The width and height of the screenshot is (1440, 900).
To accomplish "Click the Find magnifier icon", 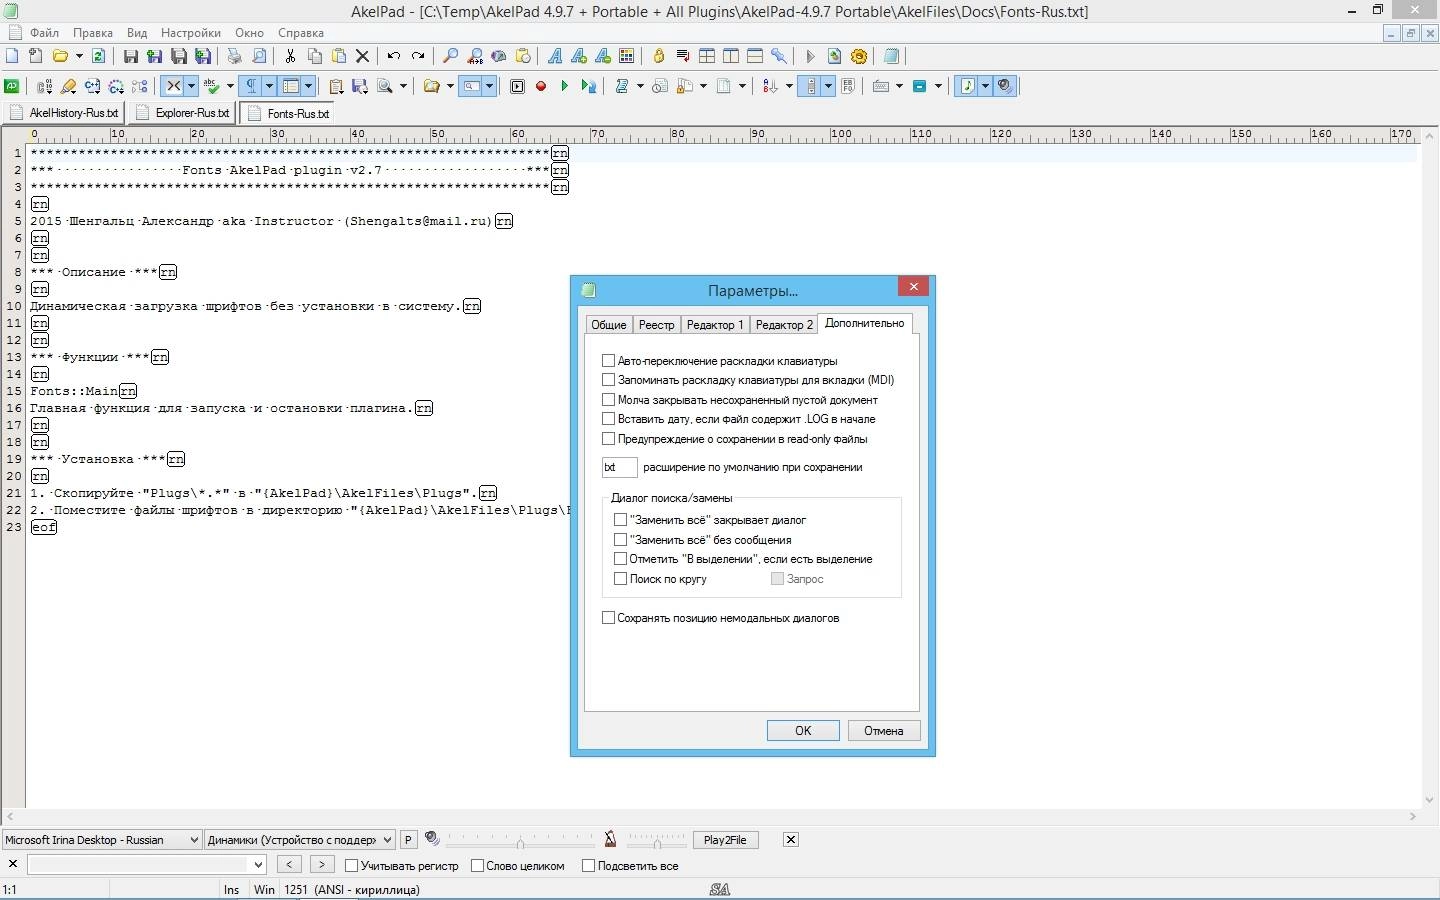I will coord(451,56).
